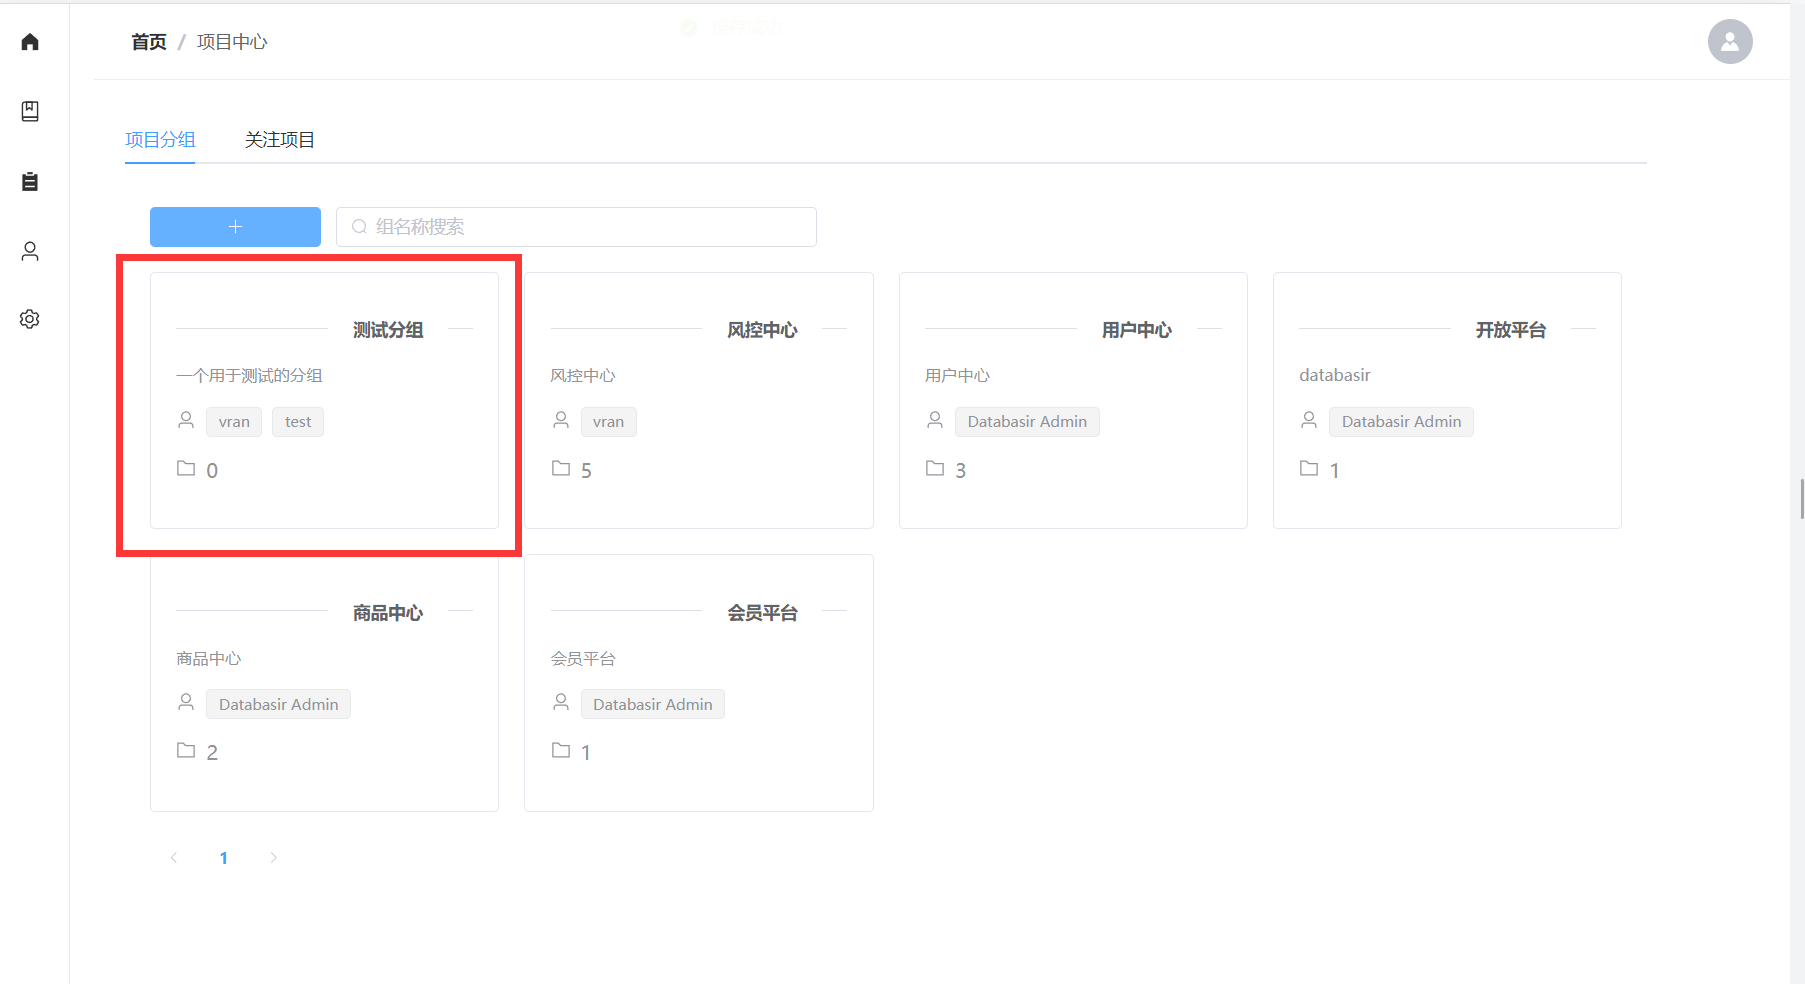The width and height of the screenshot is (1805, 984).
Task: Click the 首页 breadcrumb link
Action: tap(149, 42)
